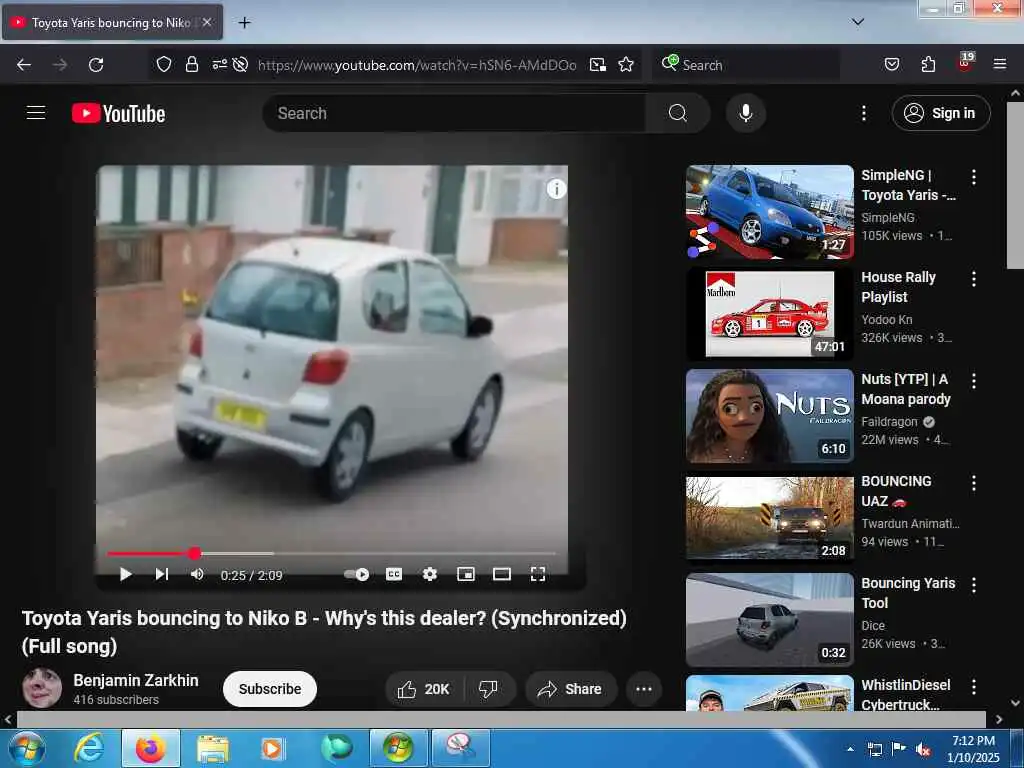Viewport: 1024px width, 768px height.
Task: Open YouTube hamburger guide menu
Action: pyautogui.click(x=36, y=113)
